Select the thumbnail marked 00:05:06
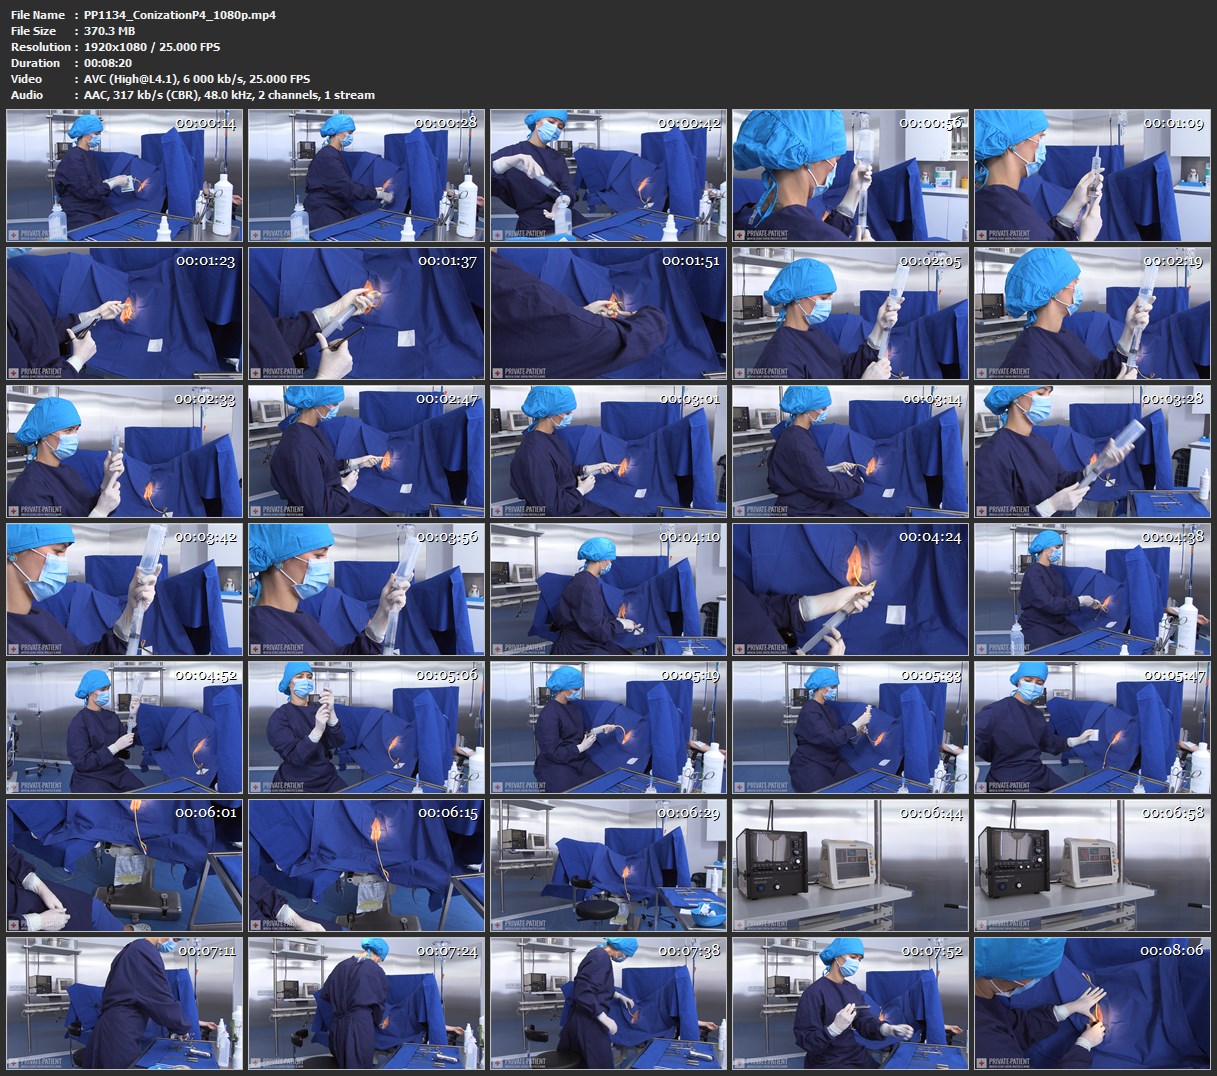1217x1076 pixels. [x=366, y=727]
